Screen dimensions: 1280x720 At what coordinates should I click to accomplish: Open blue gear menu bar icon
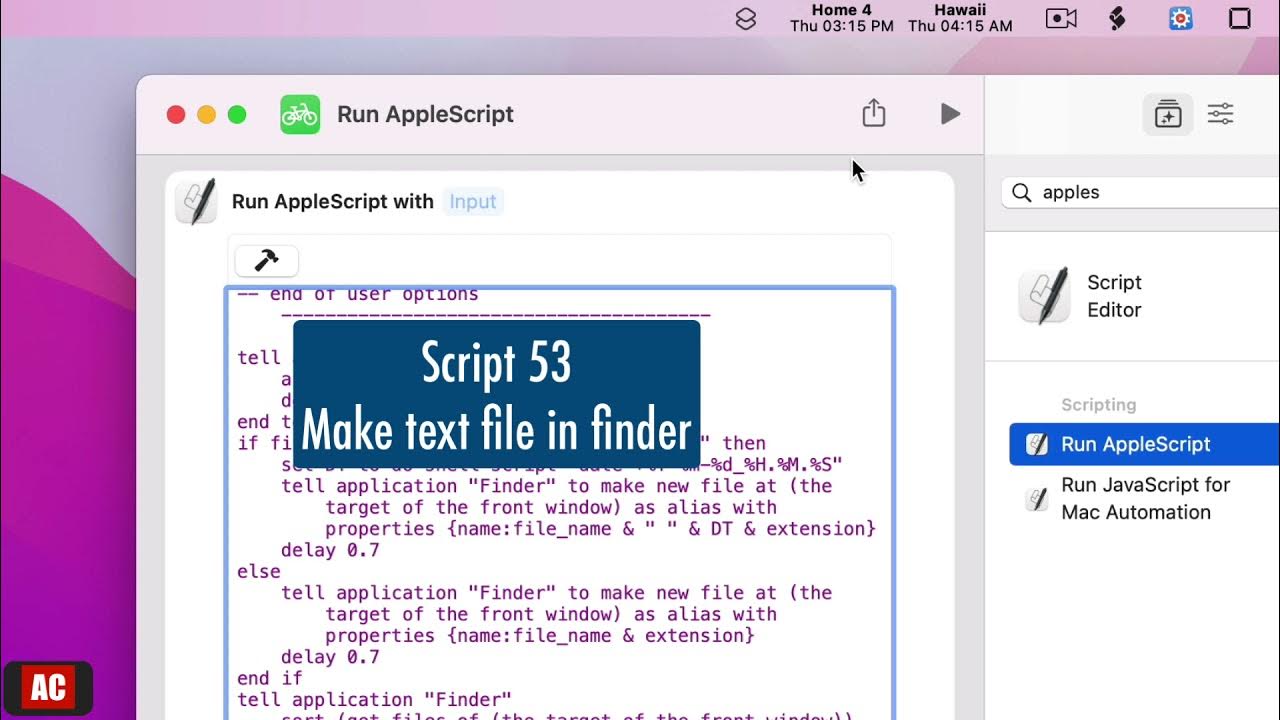click(1181, 18)
